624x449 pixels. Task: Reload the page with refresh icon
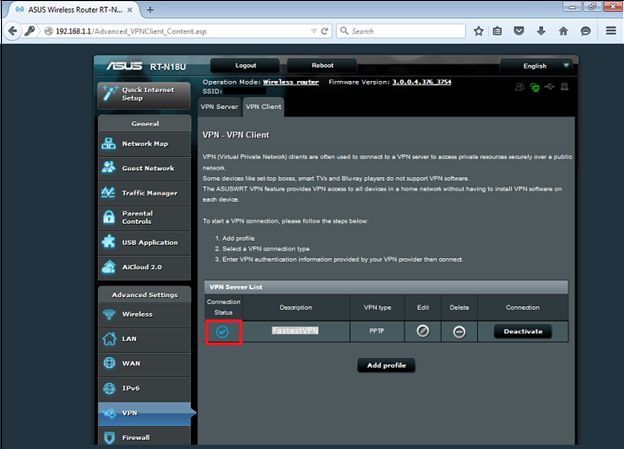325,31
